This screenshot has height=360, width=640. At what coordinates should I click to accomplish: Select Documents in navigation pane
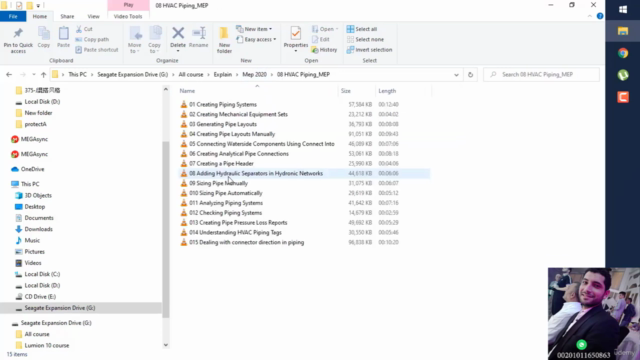[x=39, y=218]
